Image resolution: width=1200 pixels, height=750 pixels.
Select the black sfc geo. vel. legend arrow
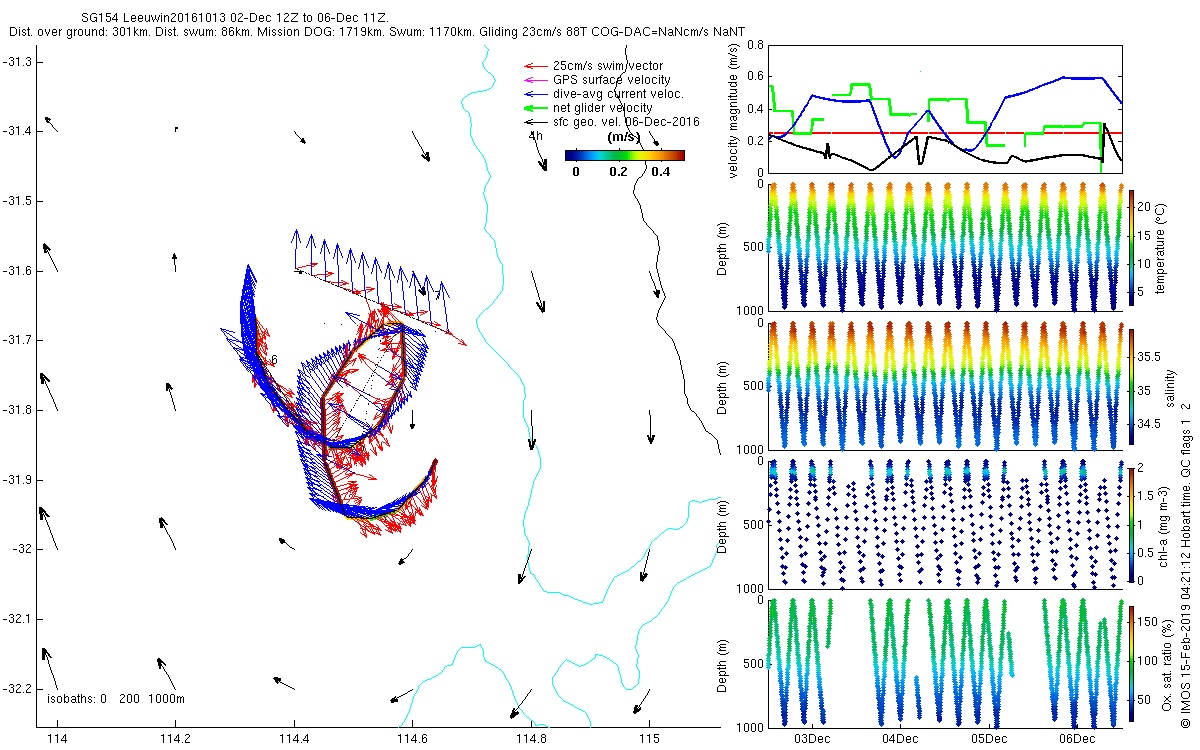(x=533, y=122)
